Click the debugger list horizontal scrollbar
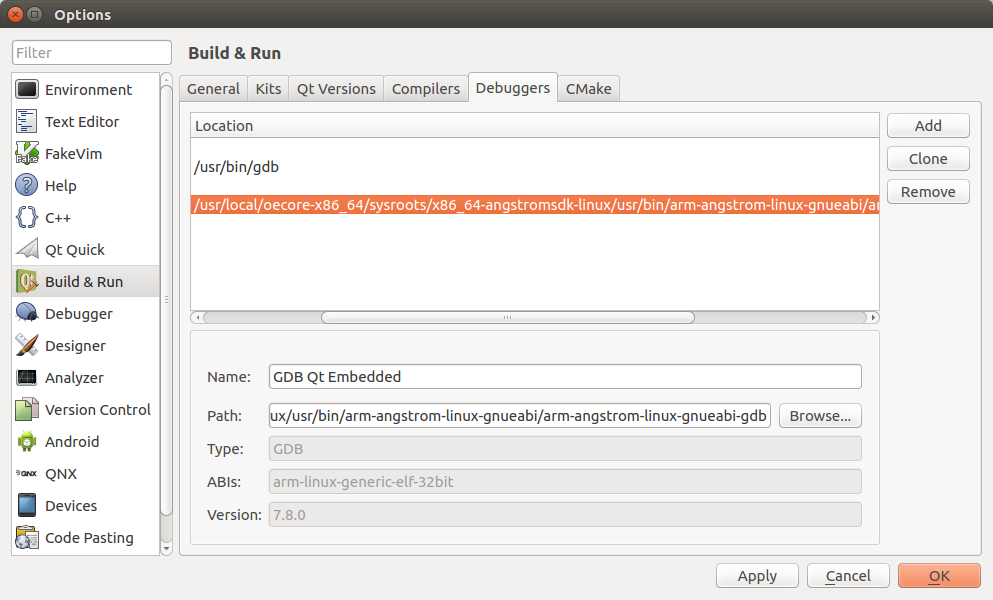The image size is (993, 600). click(x=507, y=318)
